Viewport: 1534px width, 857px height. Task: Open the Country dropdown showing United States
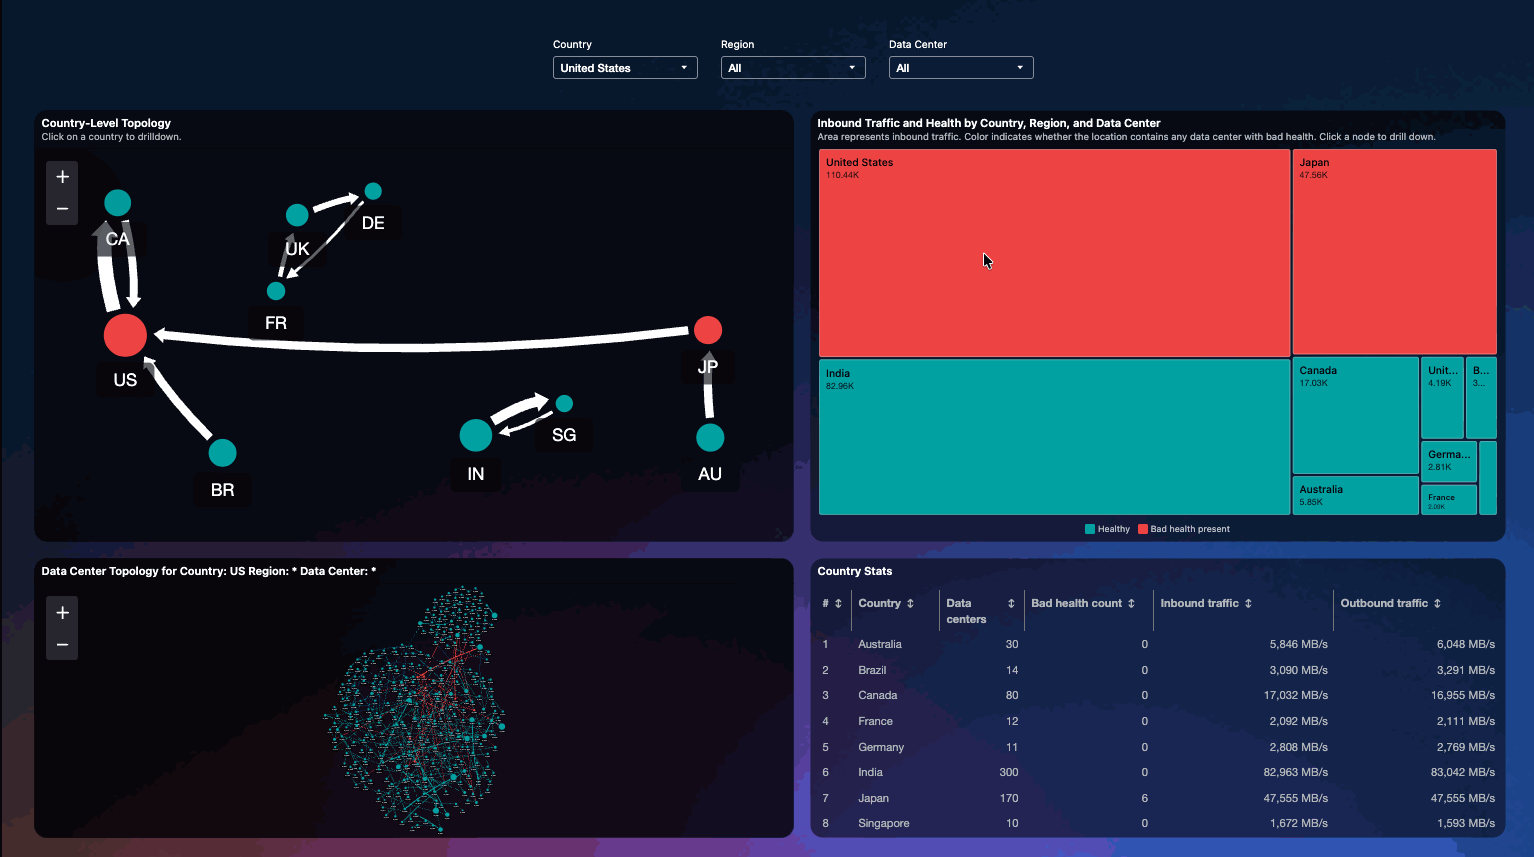[x=625, y=68]
